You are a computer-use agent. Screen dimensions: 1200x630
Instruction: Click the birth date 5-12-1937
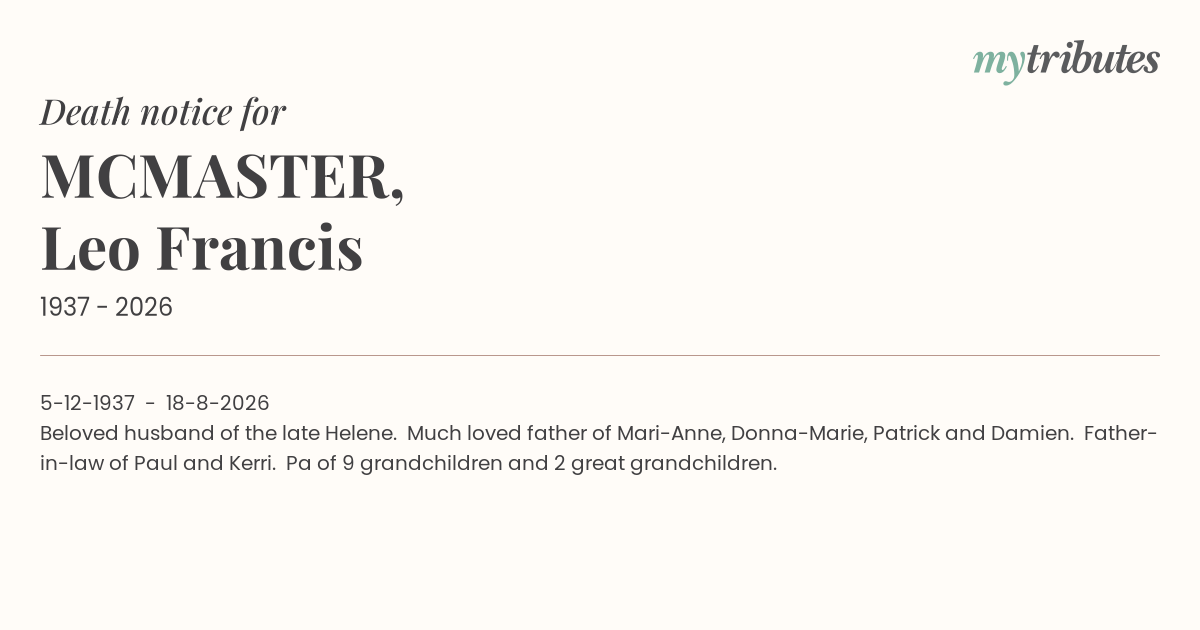click(x=87, y=403)
